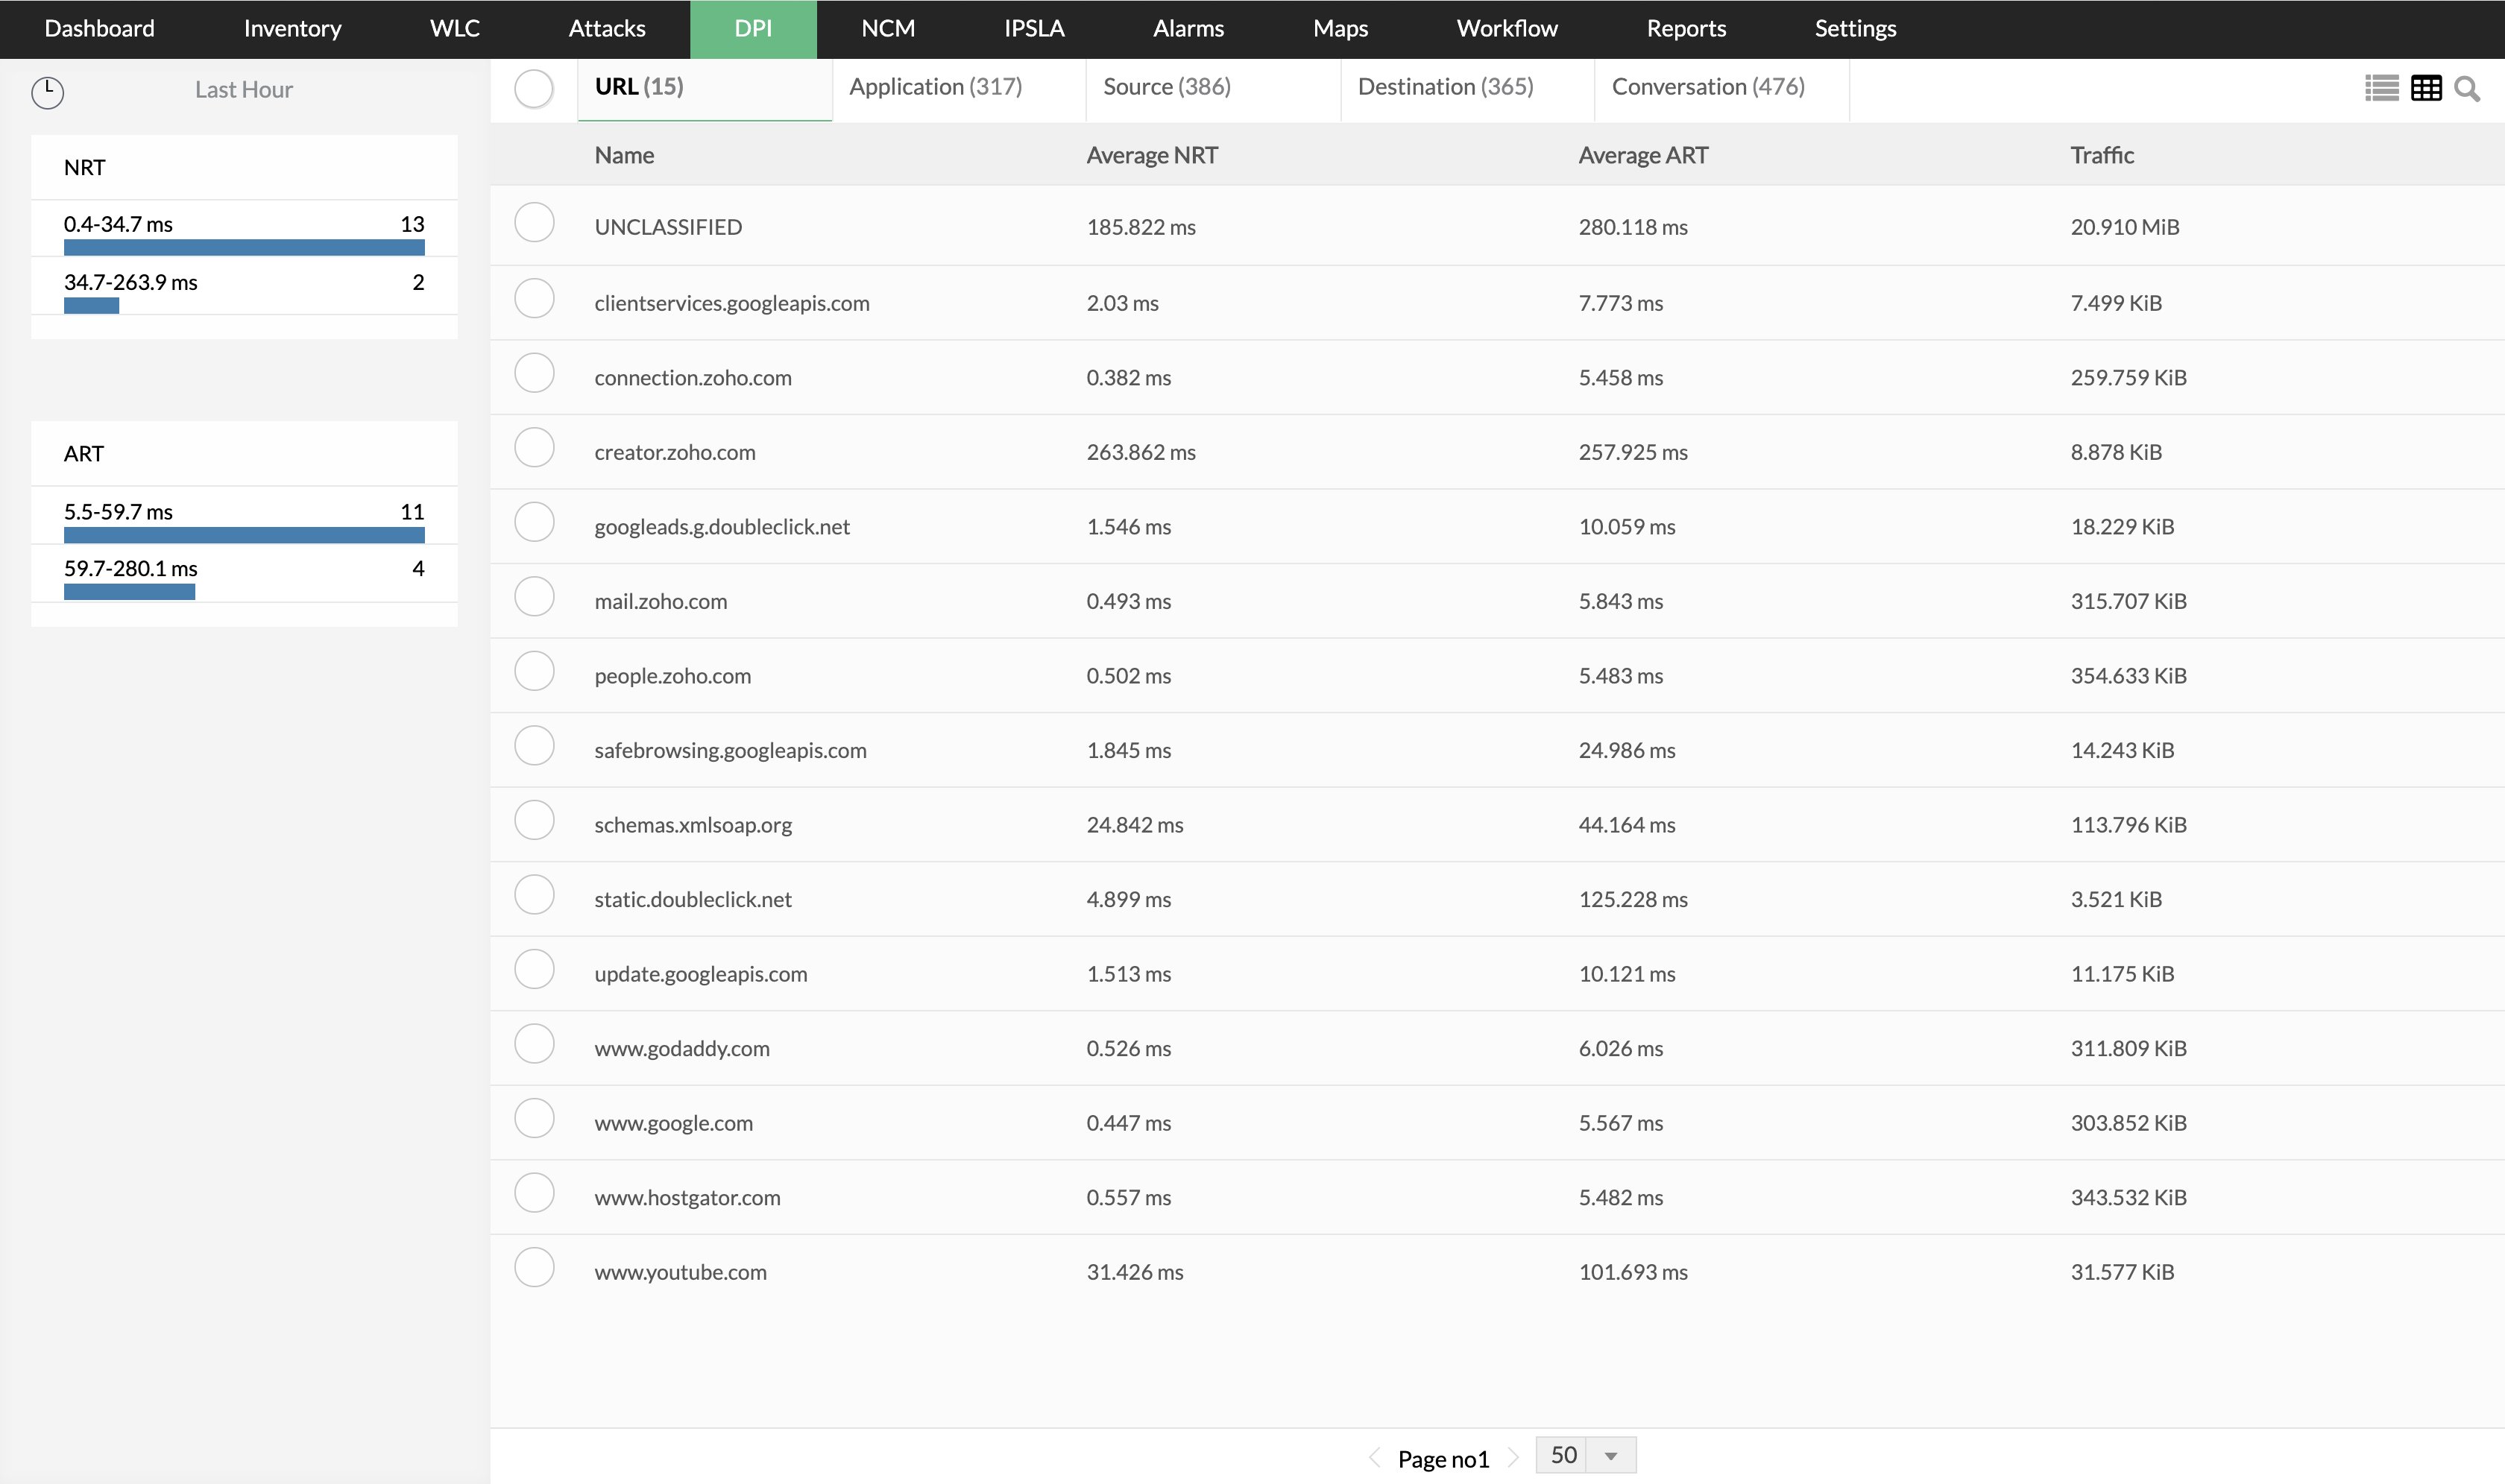The image size is (2505, 1484).
Task: Filter by the 59.7-280.1 ms ART range
Action: click(130, 569)
